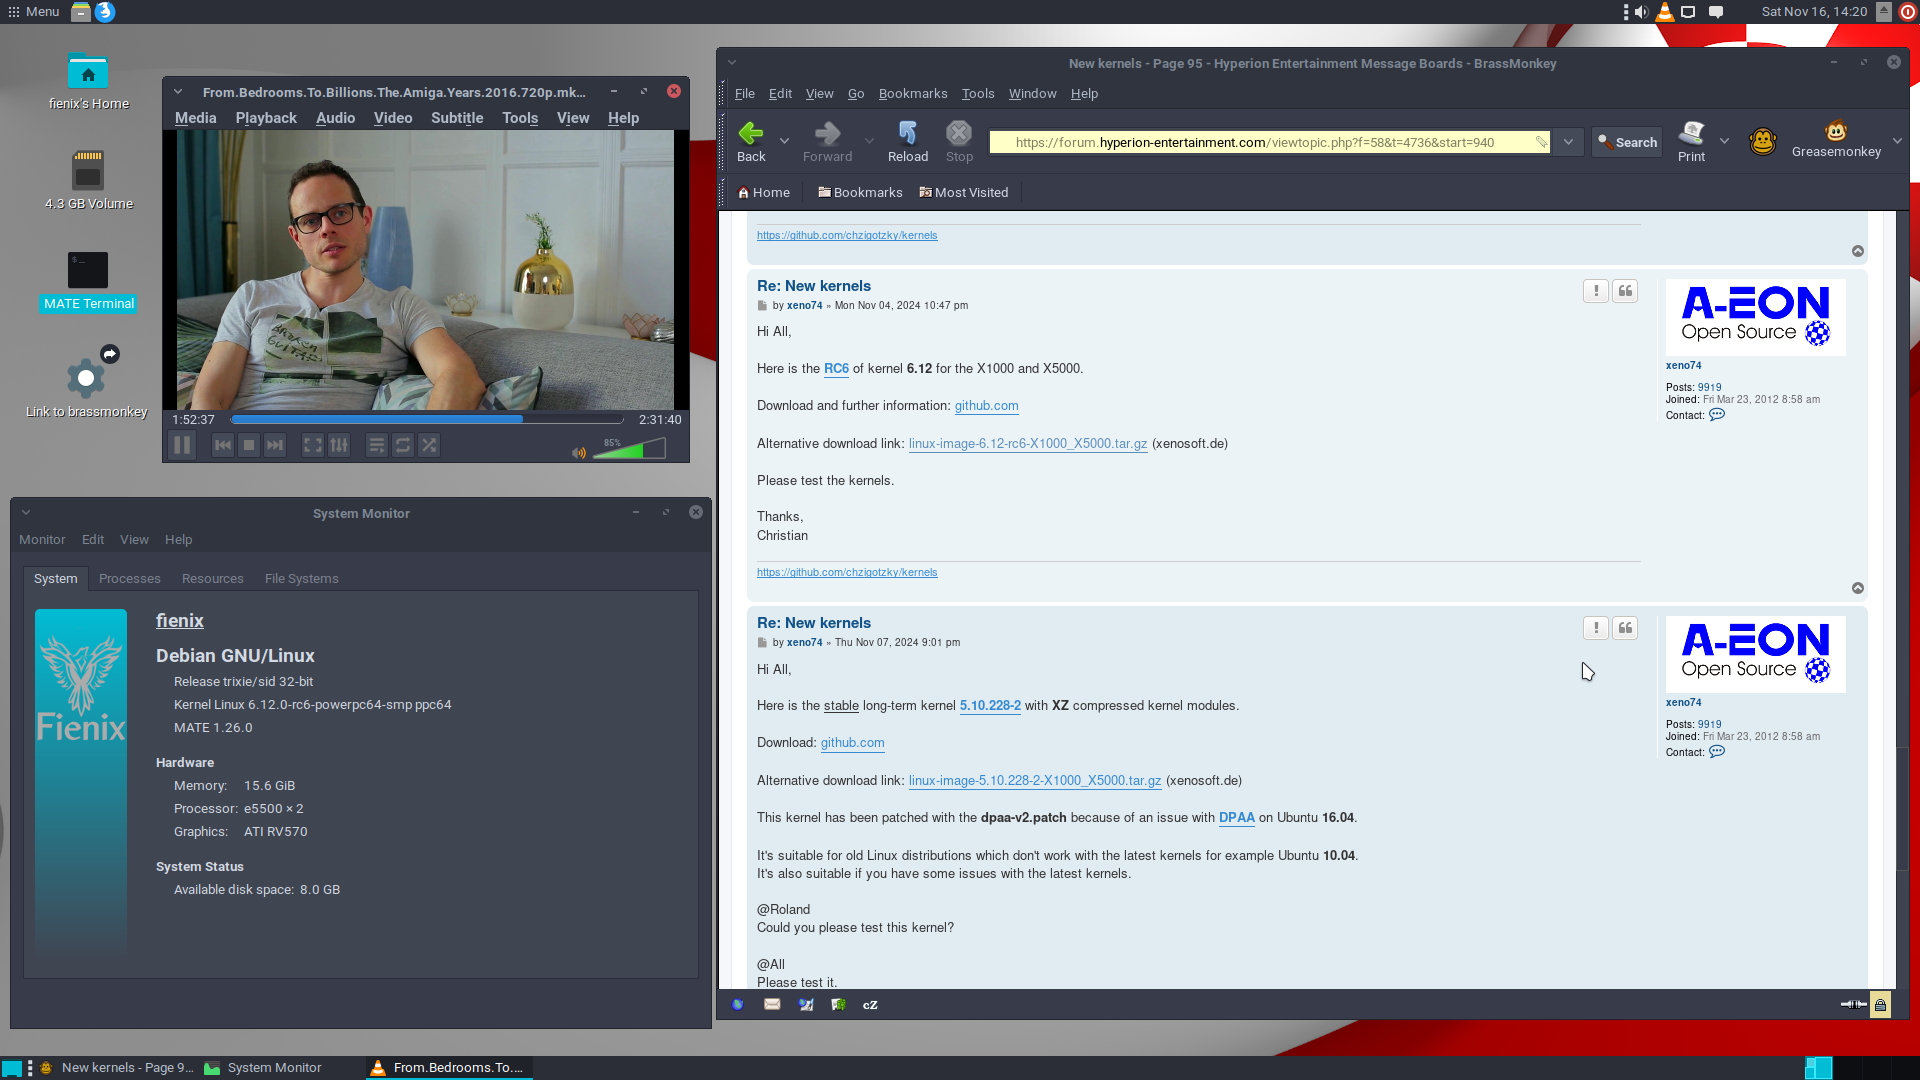1920x1080 pixels.
Task: Click Back in BrassMonkey toolbar
Action: 751,142
